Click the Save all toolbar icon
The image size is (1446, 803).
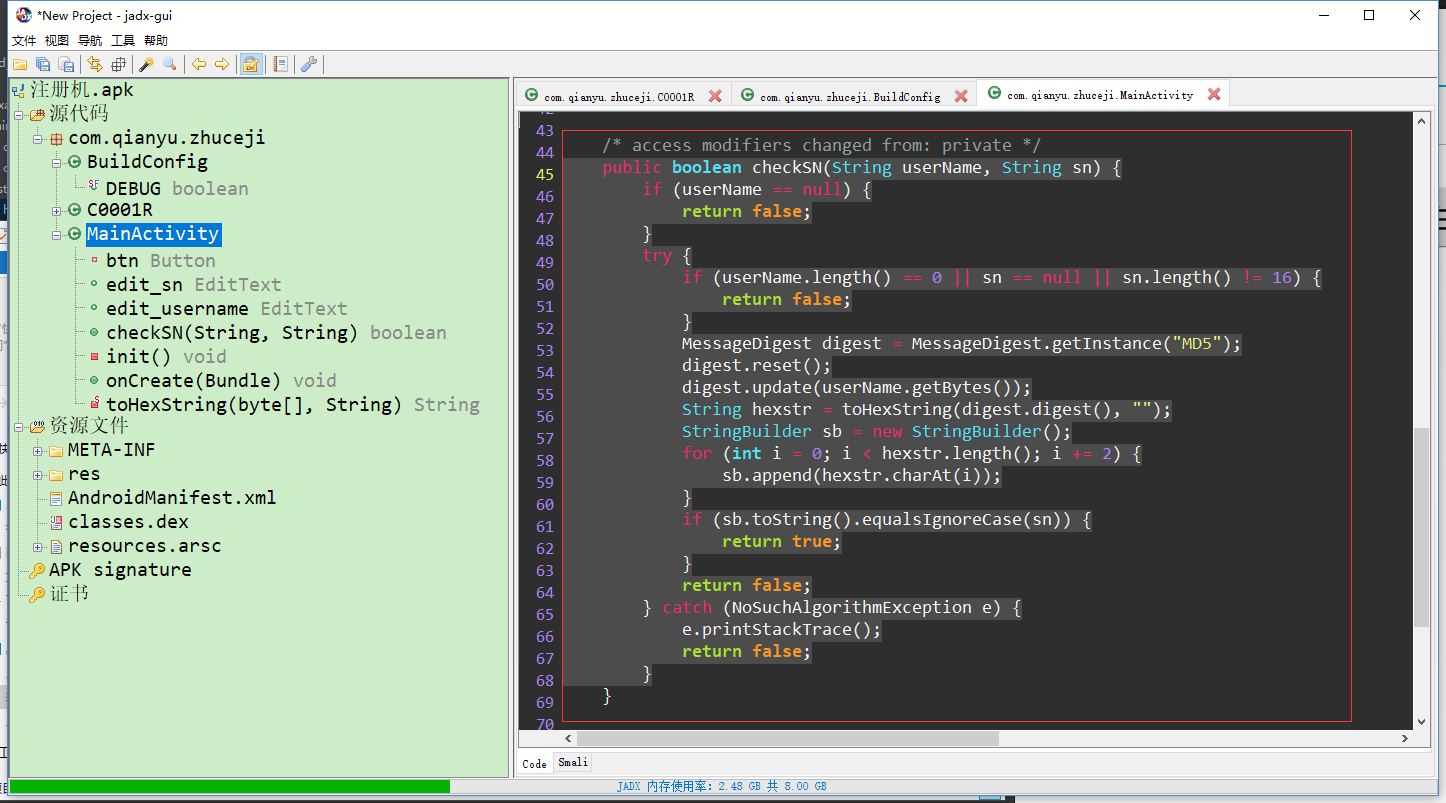(x=42, y=64)
